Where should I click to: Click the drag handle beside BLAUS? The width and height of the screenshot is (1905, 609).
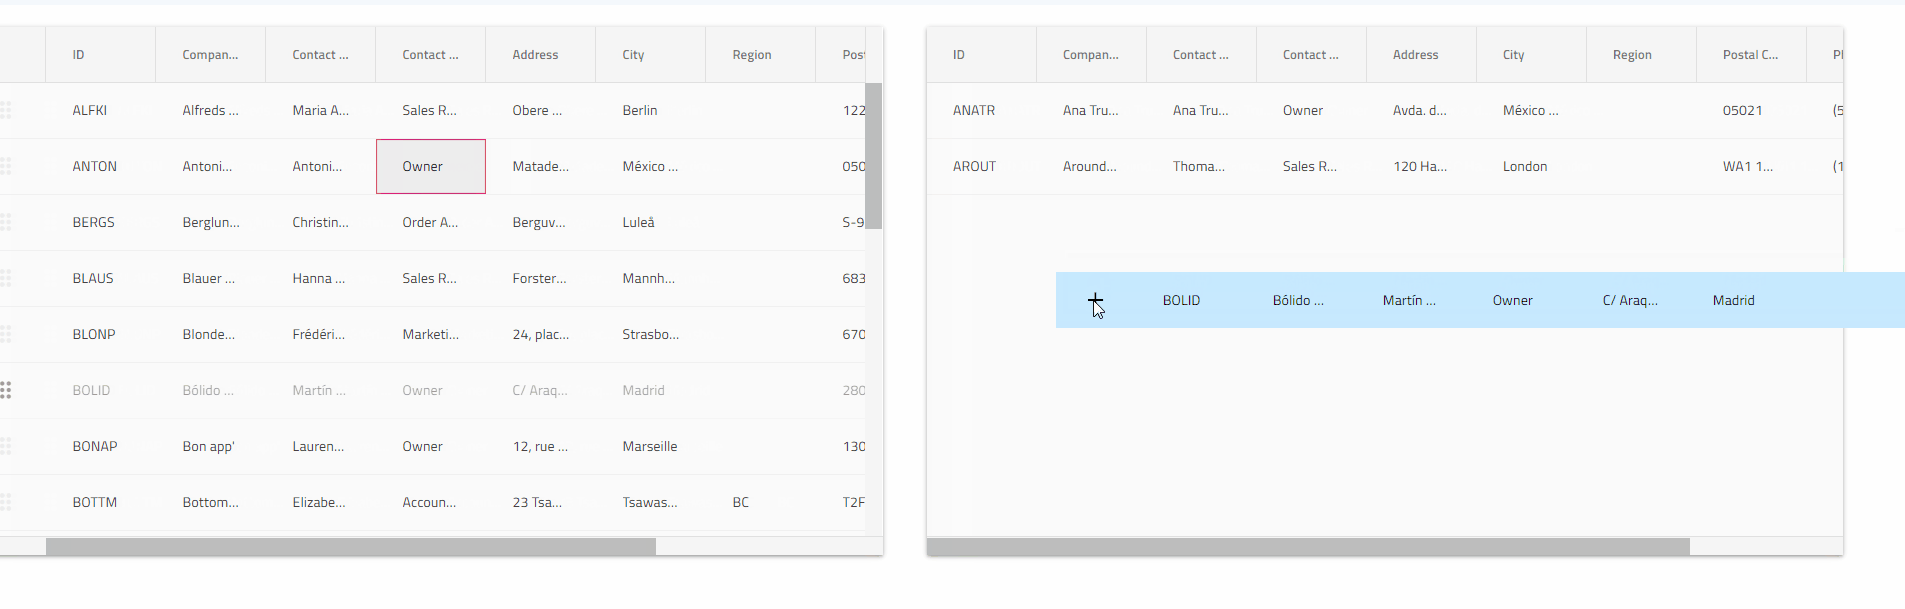tap(6, 278)
